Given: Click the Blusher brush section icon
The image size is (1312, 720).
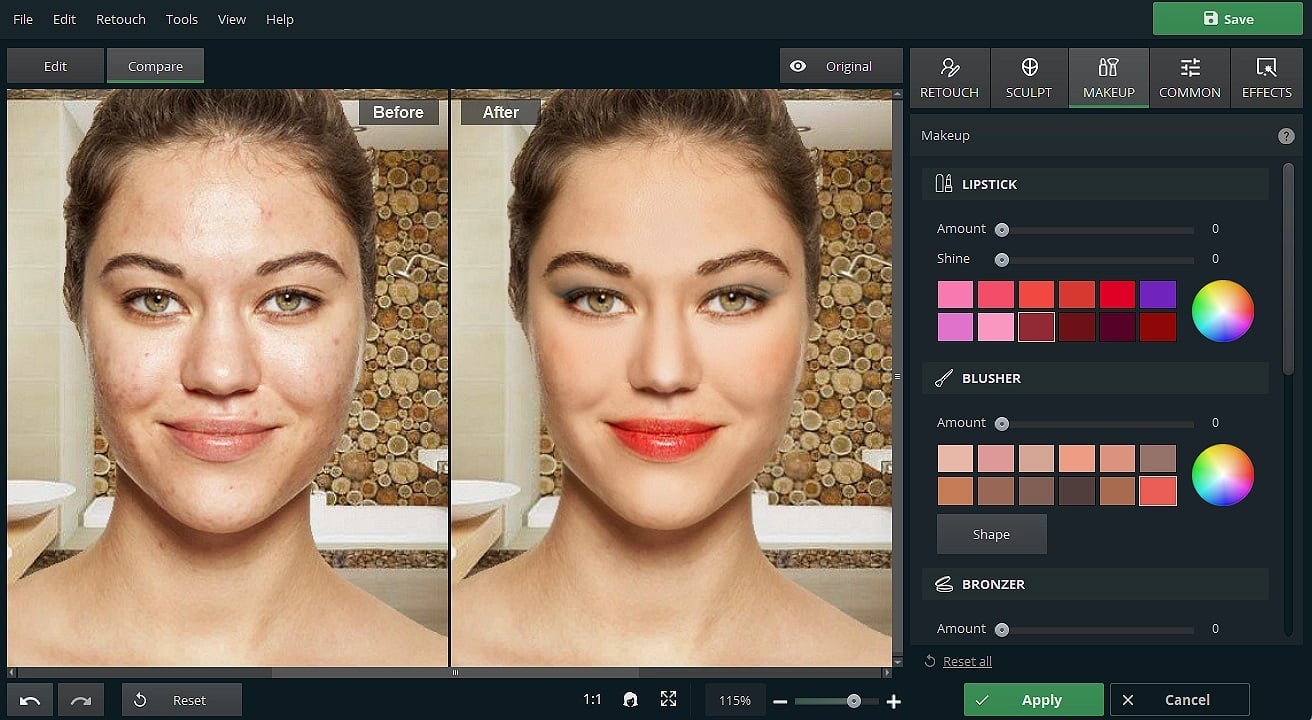Looking at the screenshot, I should click(x=943, y=378).
